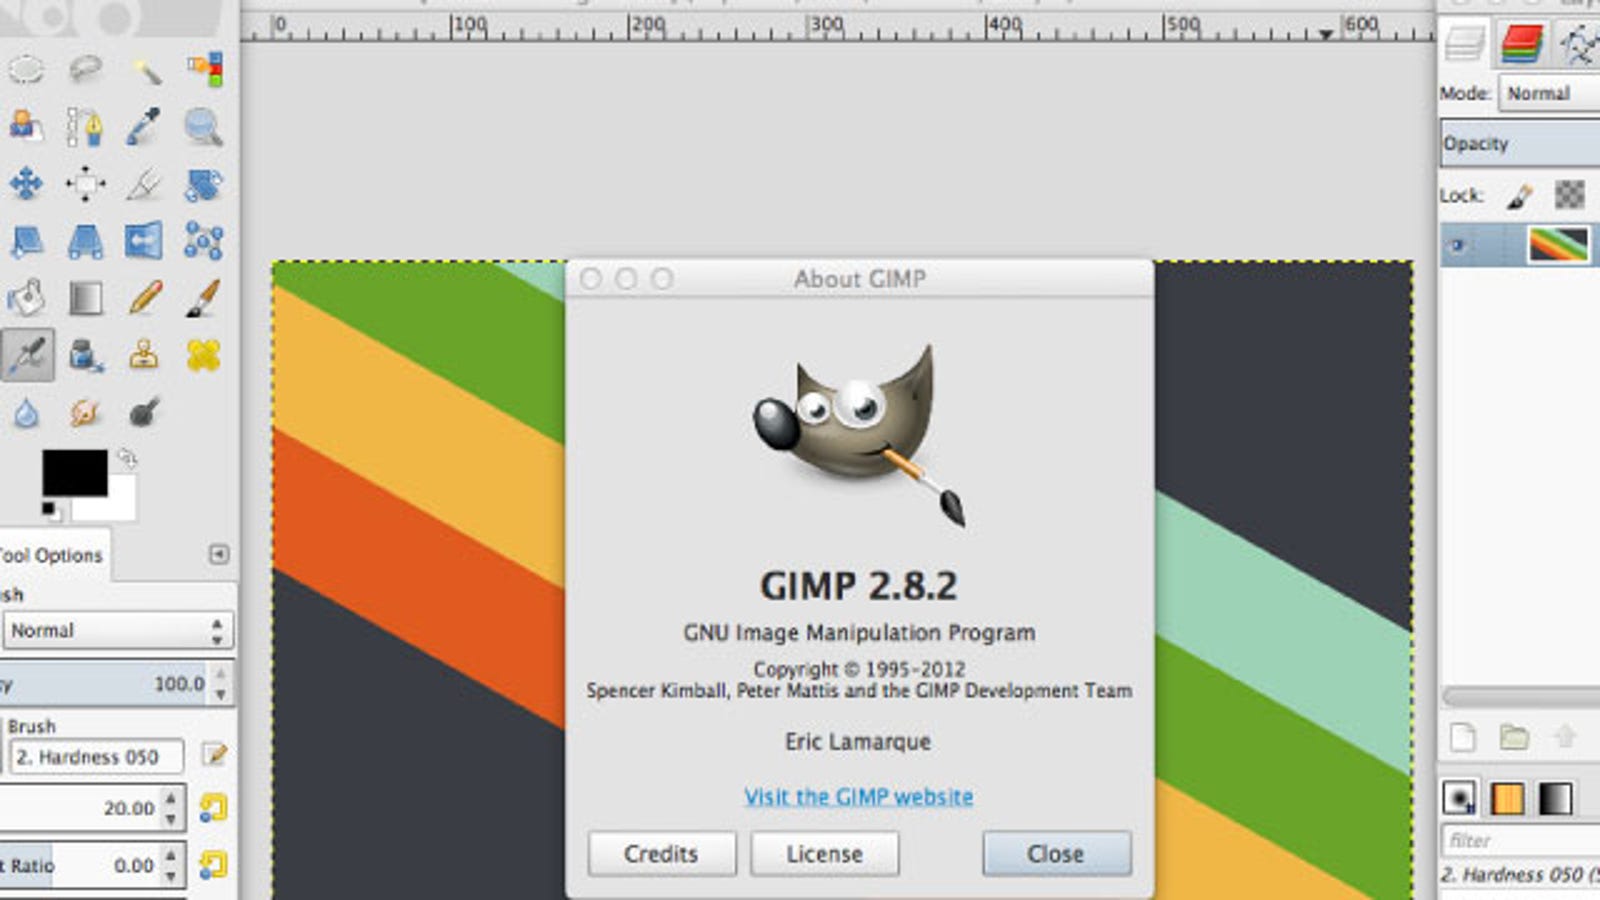The height and width of the screenshot is (900, 1600).
Task: Toggle lock alpha channel for the layer
Action: coord(1570,195)
